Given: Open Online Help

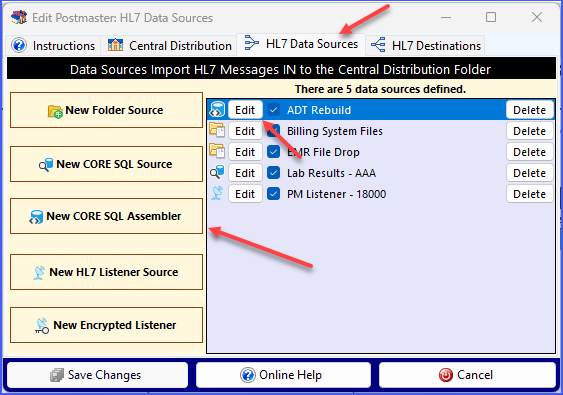Looking at the screenshot, I should click(x=283, y=375).
